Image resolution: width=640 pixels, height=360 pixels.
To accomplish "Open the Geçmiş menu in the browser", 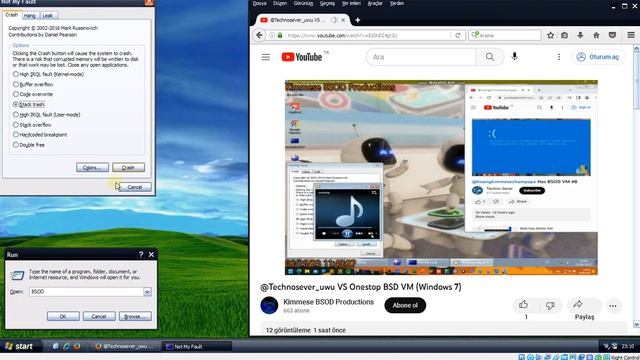I will click(327, 3).
